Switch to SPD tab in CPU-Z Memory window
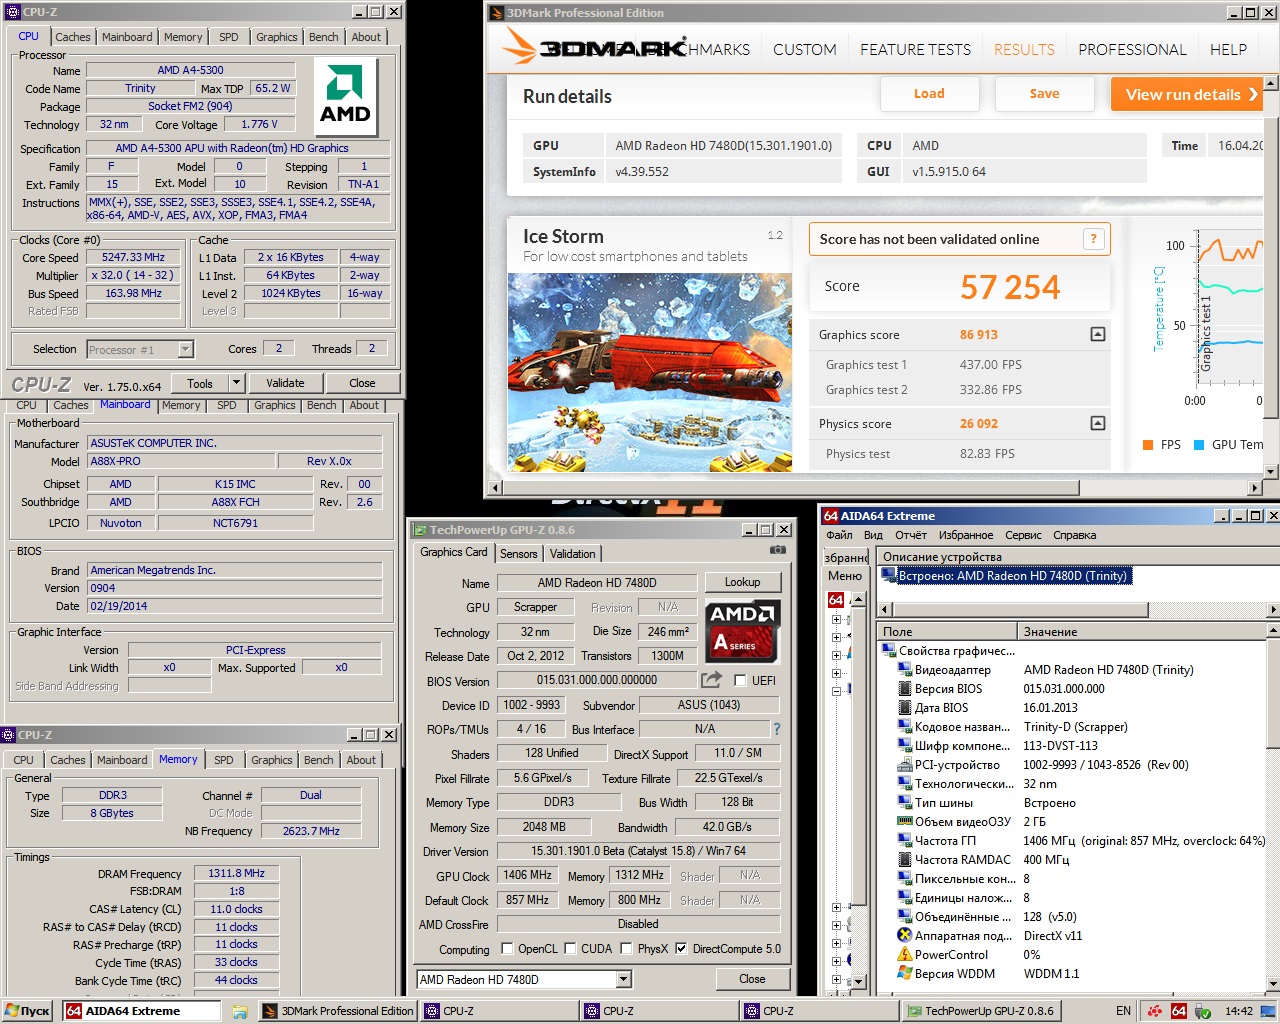This screenshot has height=1024, width=1280. [x=224, y=760]
